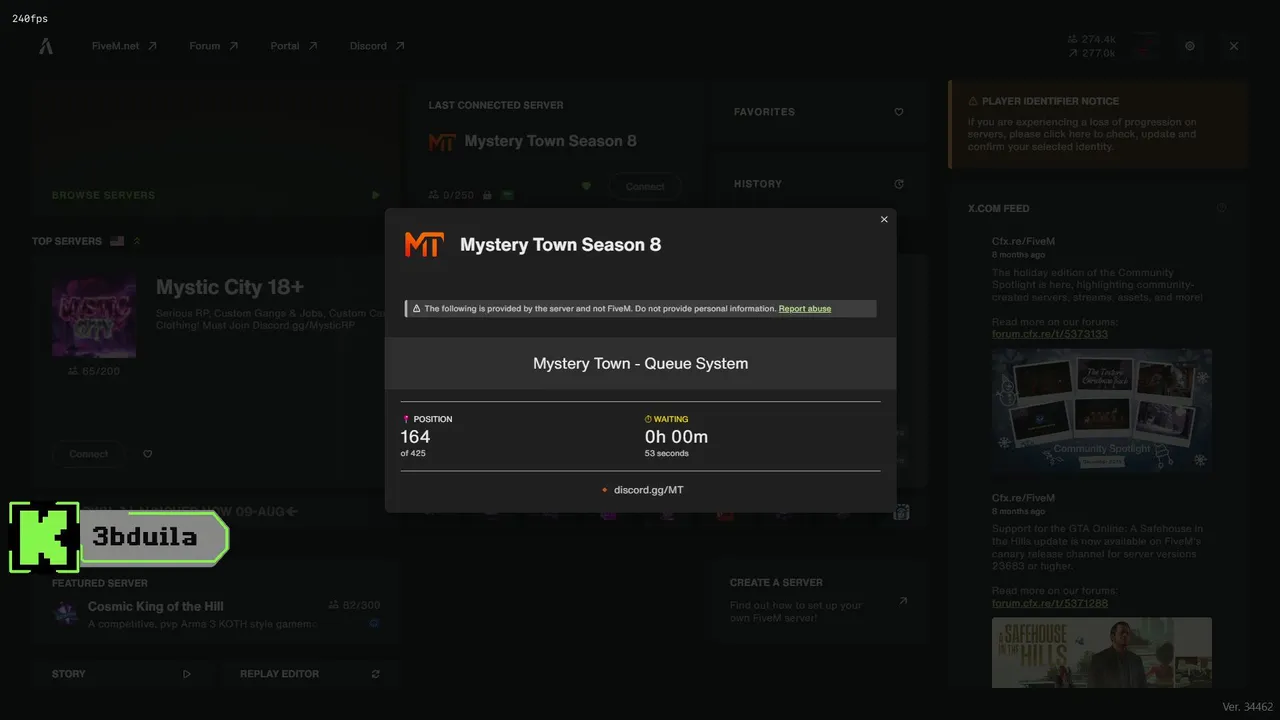Click the Favorites heart icon
This screenshot has height=720, width=1280.
pyautogui.click(x=899, y=112)
